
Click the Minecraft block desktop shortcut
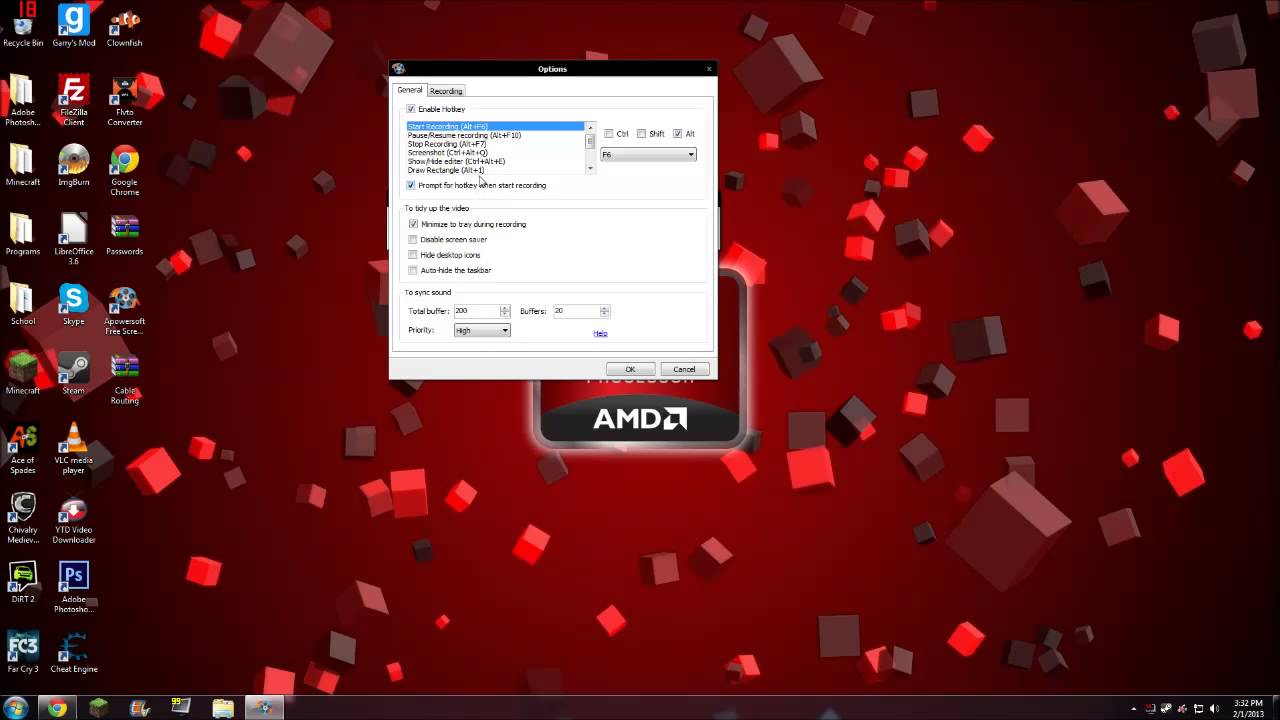tap(23, 373)
